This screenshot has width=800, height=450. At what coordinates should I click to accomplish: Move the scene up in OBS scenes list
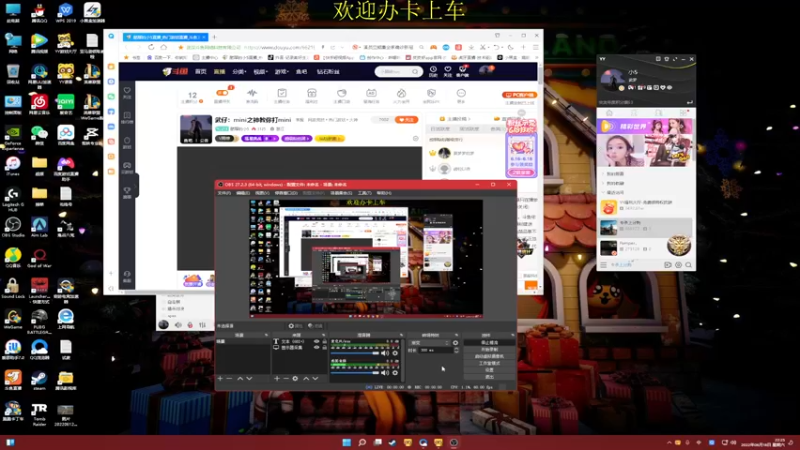click(x=240, y=379)
